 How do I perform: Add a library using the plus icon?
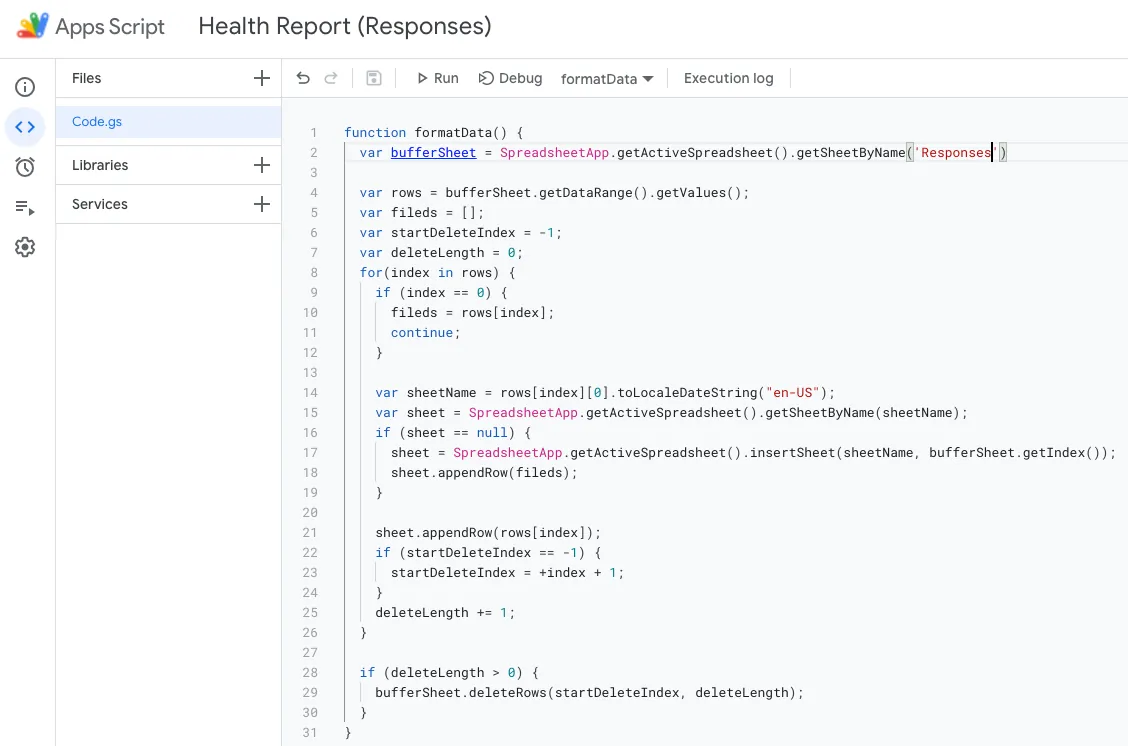(262, 165)
